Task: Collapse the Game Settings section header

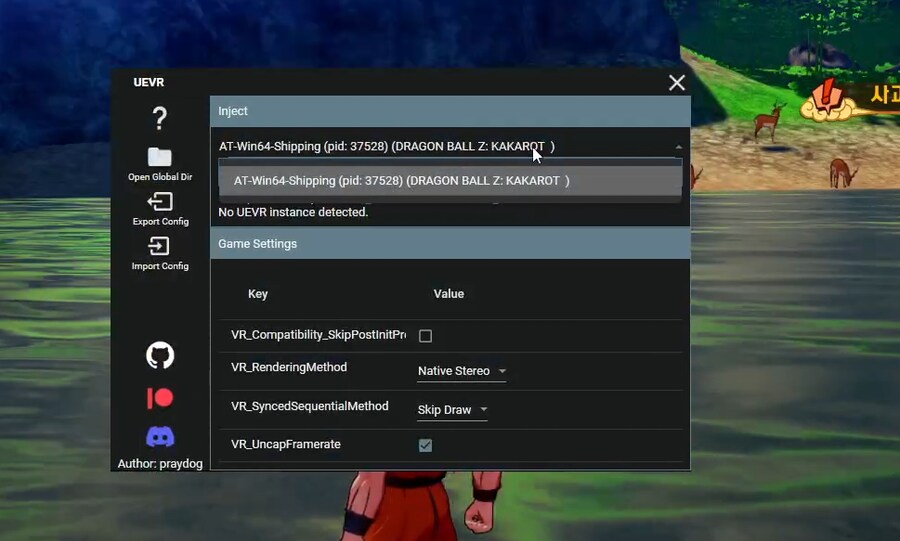Action: (450, 243)
